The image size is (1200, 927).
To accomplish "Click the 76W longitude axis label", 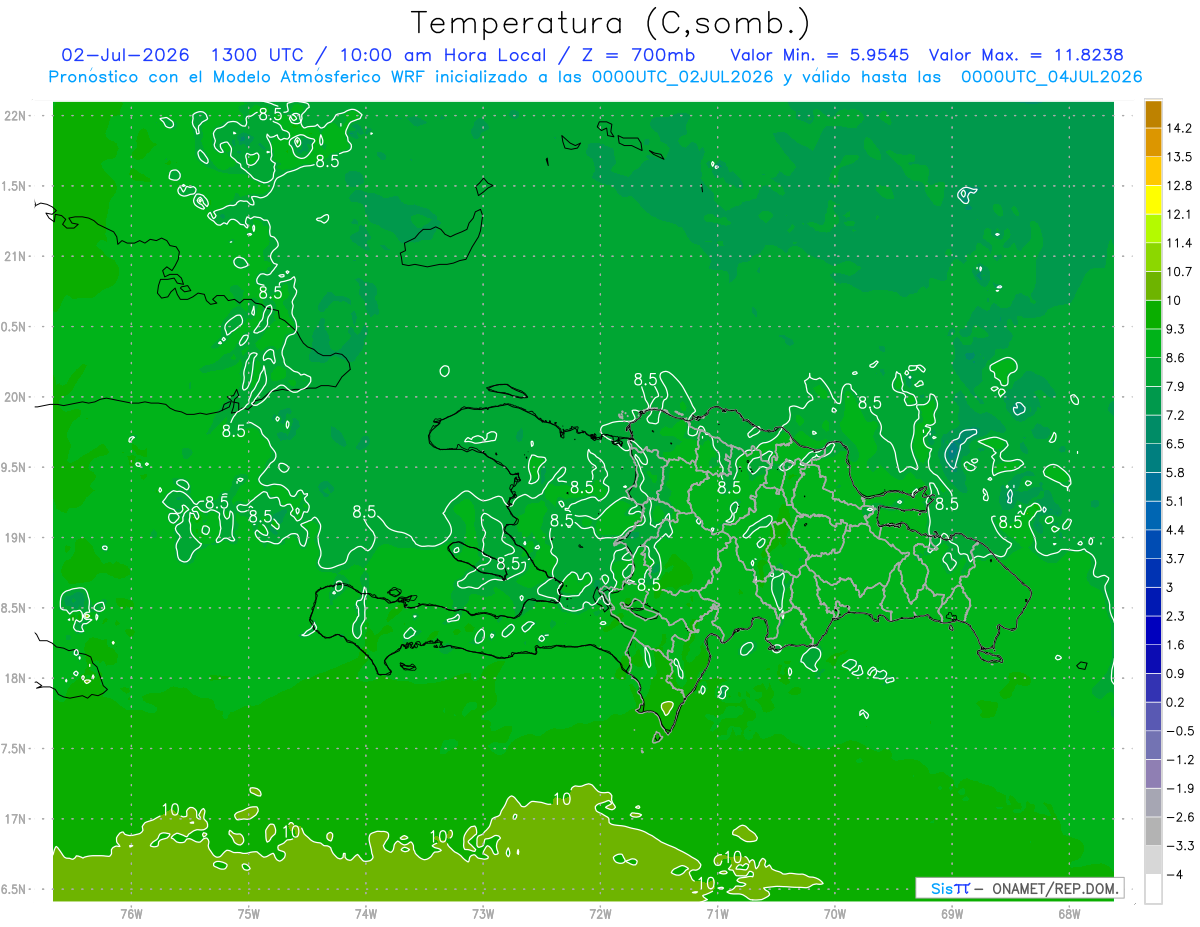I will point(131,914).
